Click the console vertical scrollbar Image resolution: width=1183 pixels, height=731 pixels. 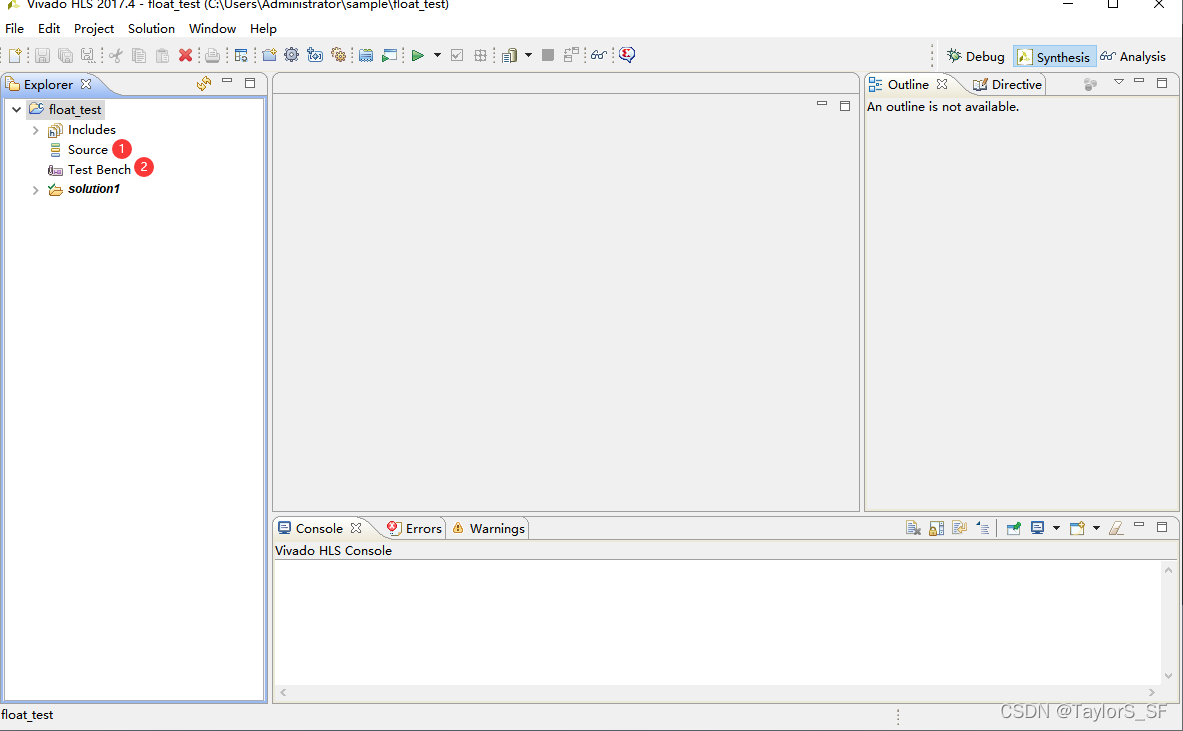point(1168,623)
